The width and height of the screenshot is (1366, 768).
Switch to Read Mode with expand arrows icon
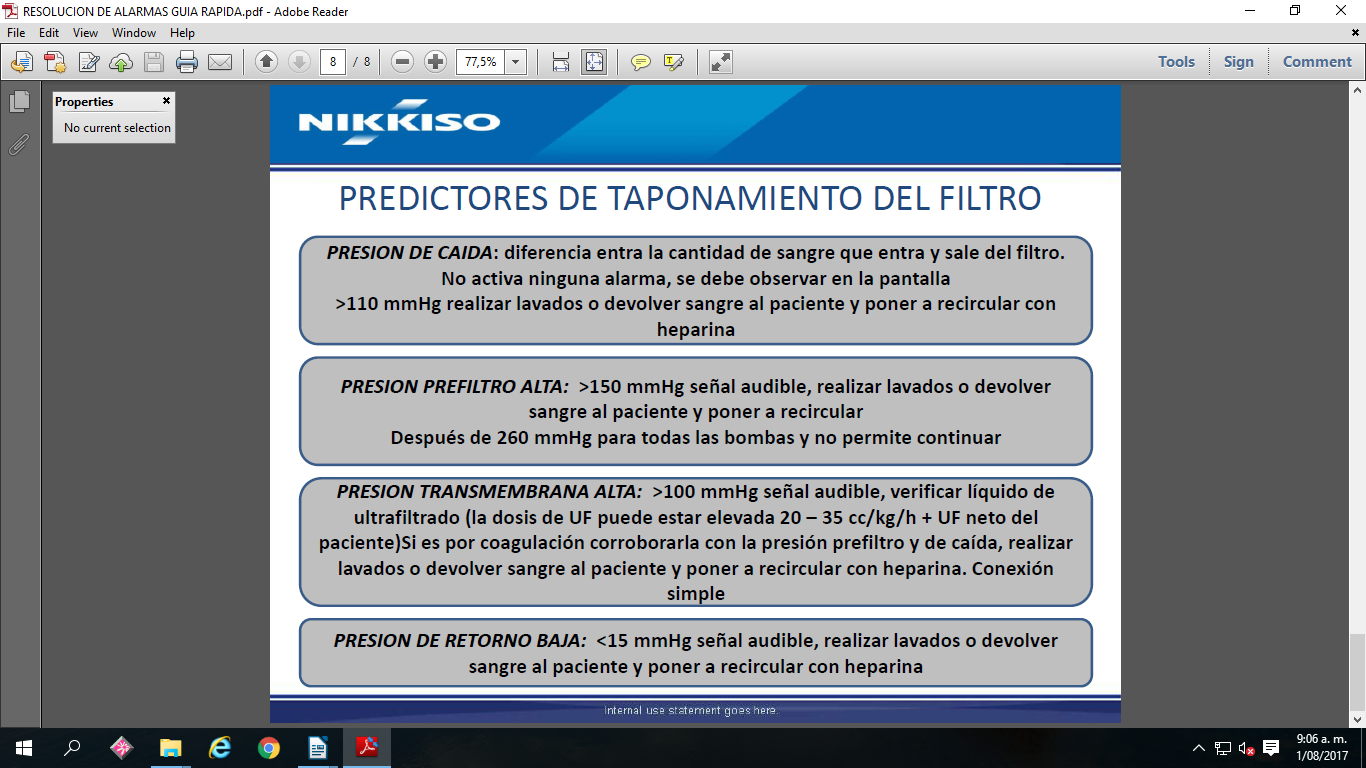click(x=720, y=62)
